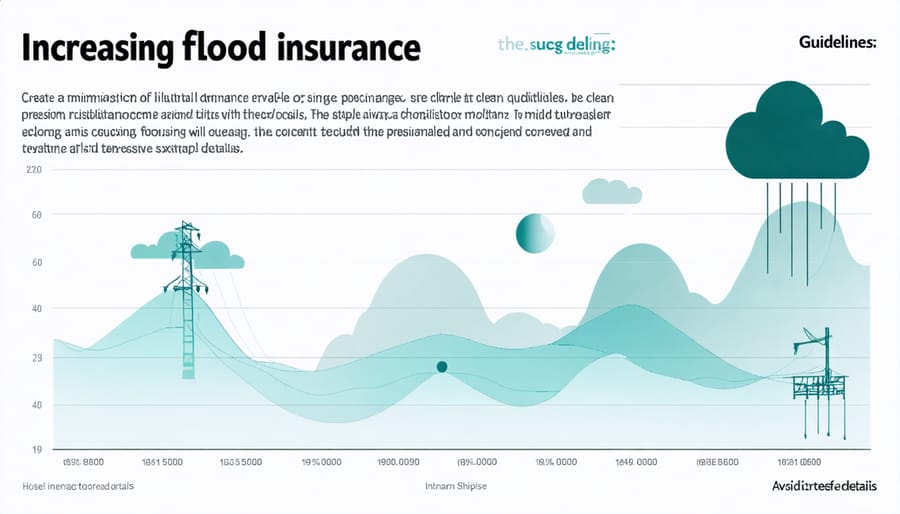Select the gradient teal sphere icon
This screenshot has width=900, height=514.
point(534,233)
